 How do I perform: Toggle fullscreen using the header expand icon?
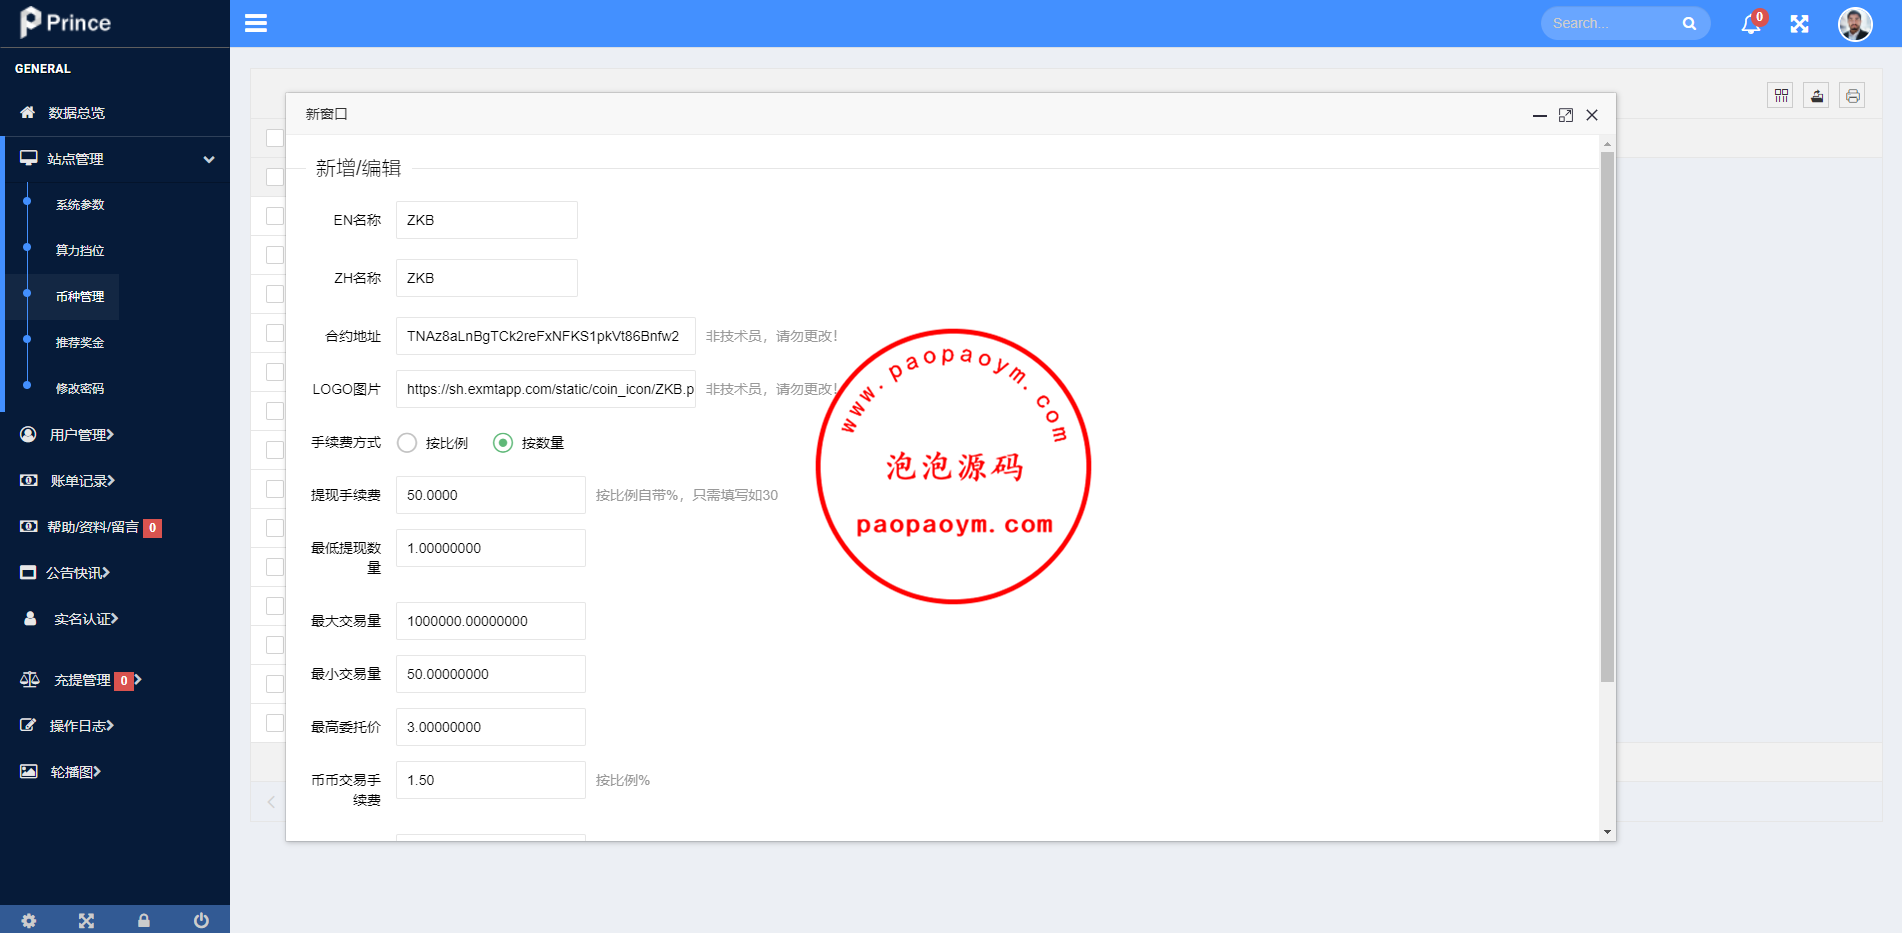pyautogui.click(x=1799, y=24)
